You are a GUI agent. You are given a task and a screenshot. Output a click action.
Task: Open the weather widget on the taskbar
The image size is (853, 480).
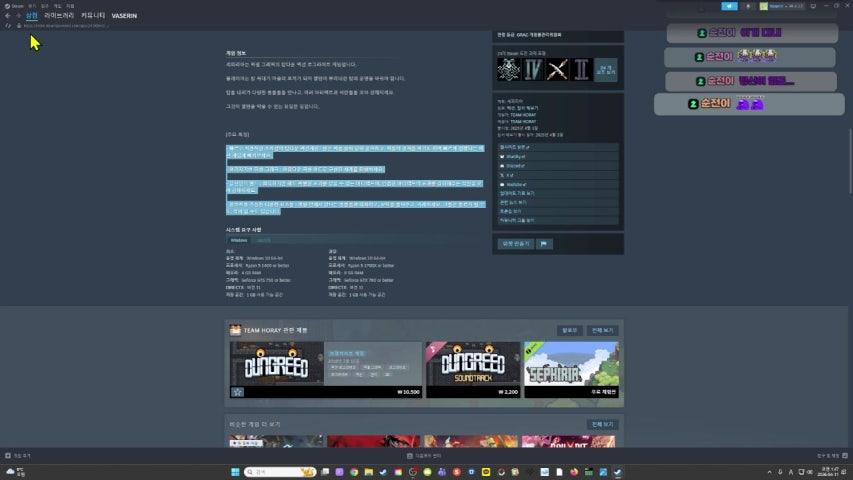pos(15,472)
